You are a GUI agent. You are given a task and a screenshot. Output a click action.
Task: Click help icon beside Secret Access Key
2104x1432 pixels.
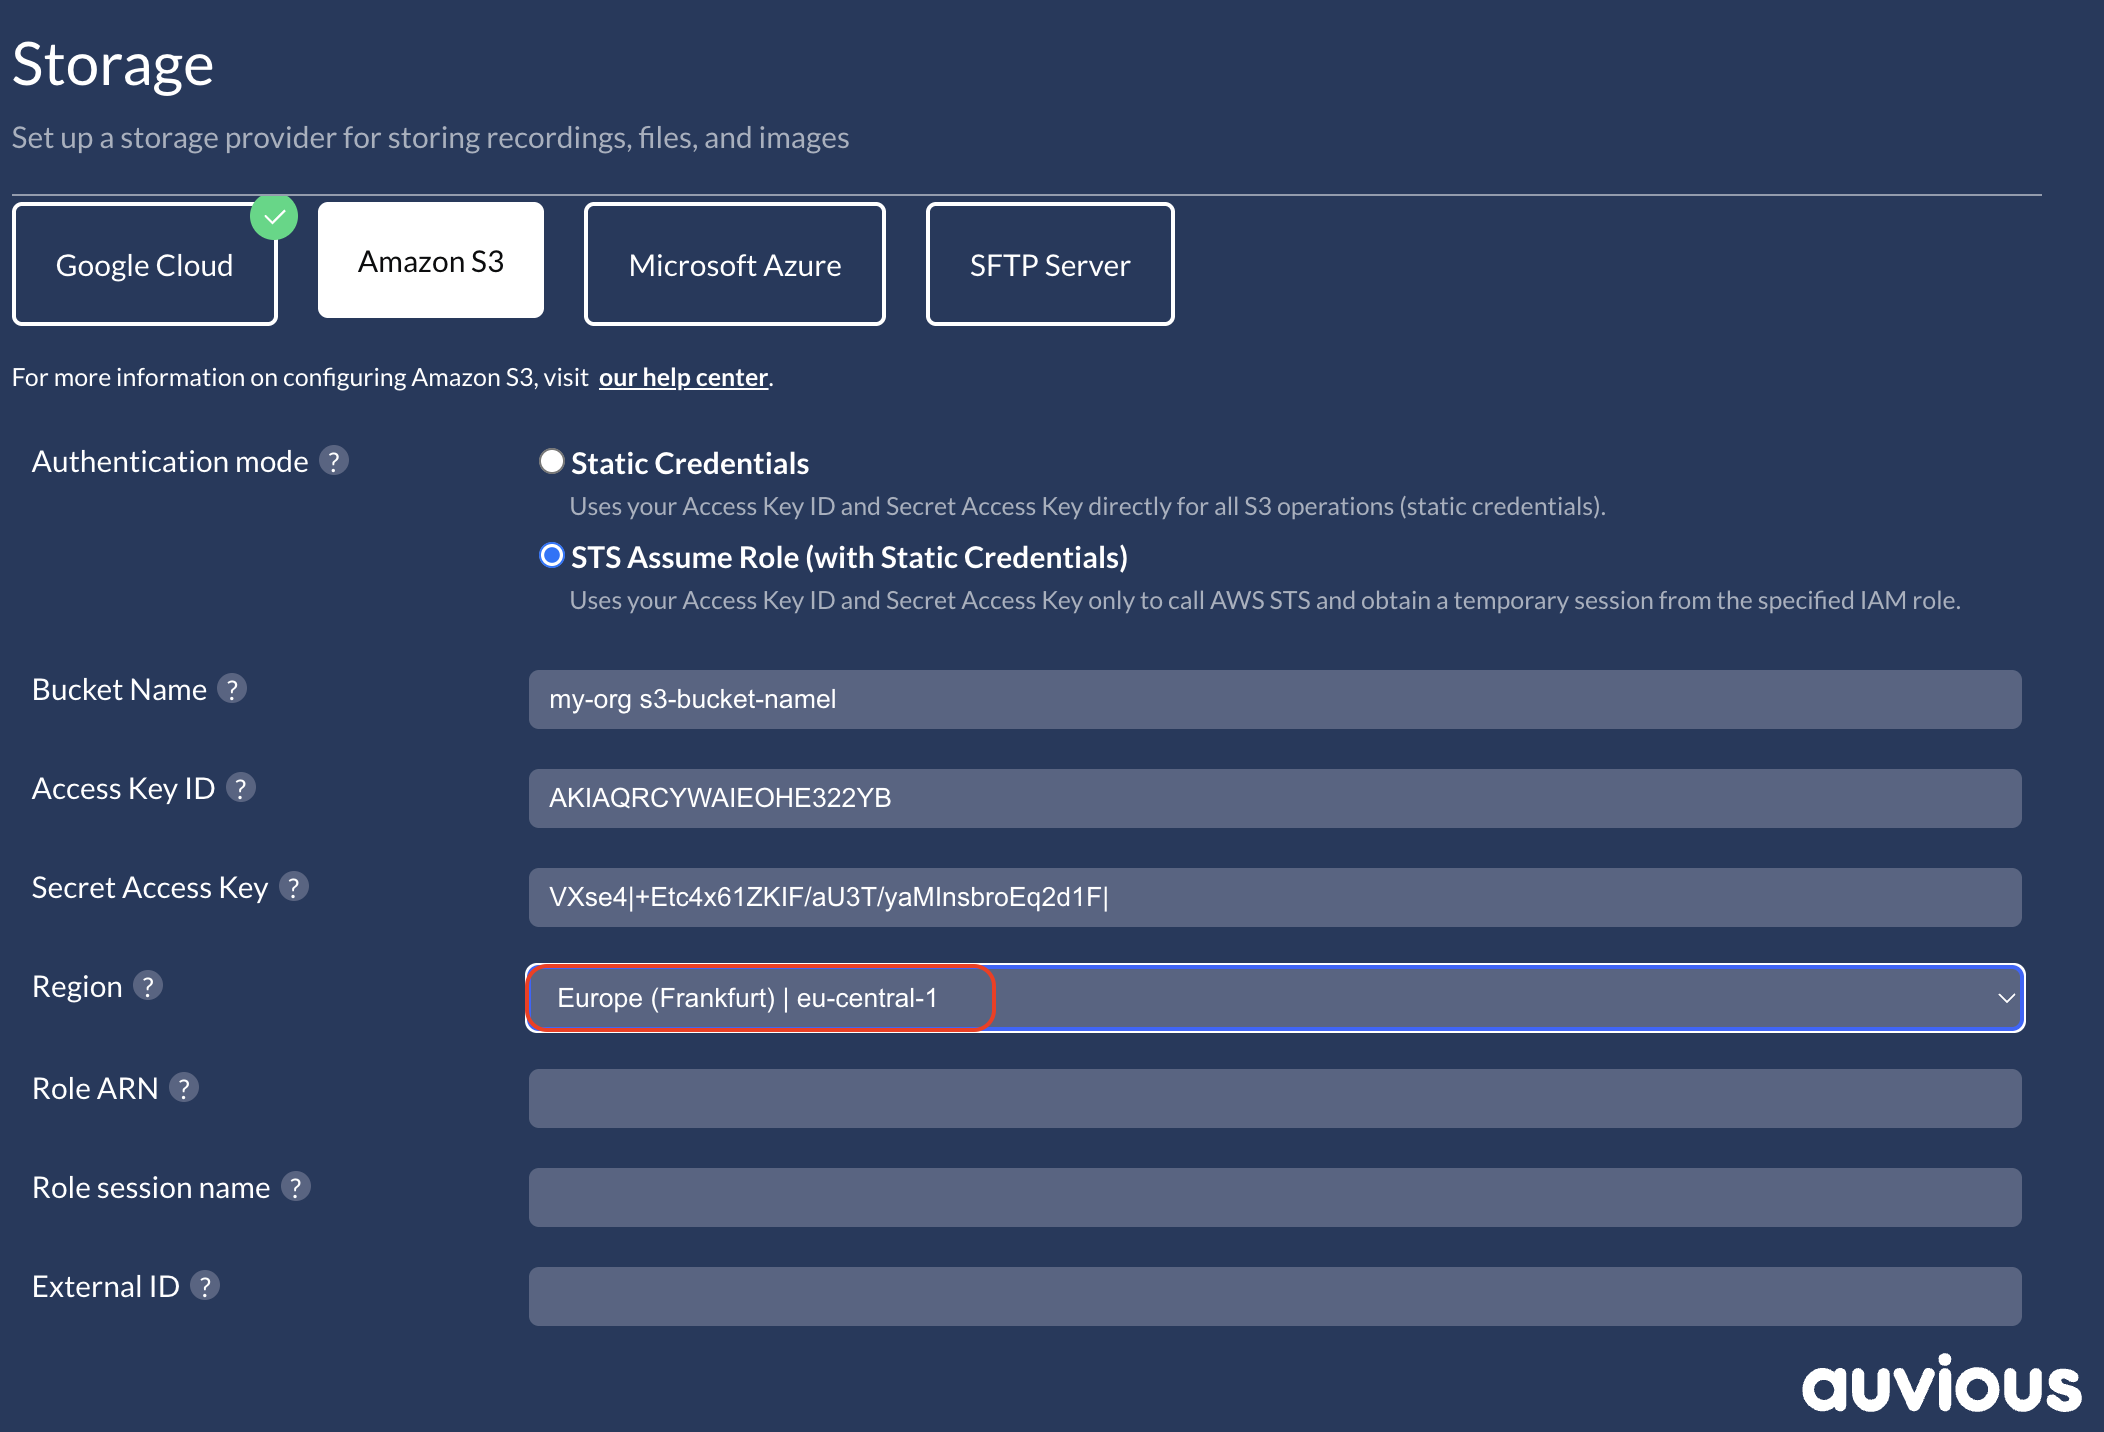coord(293,887)
